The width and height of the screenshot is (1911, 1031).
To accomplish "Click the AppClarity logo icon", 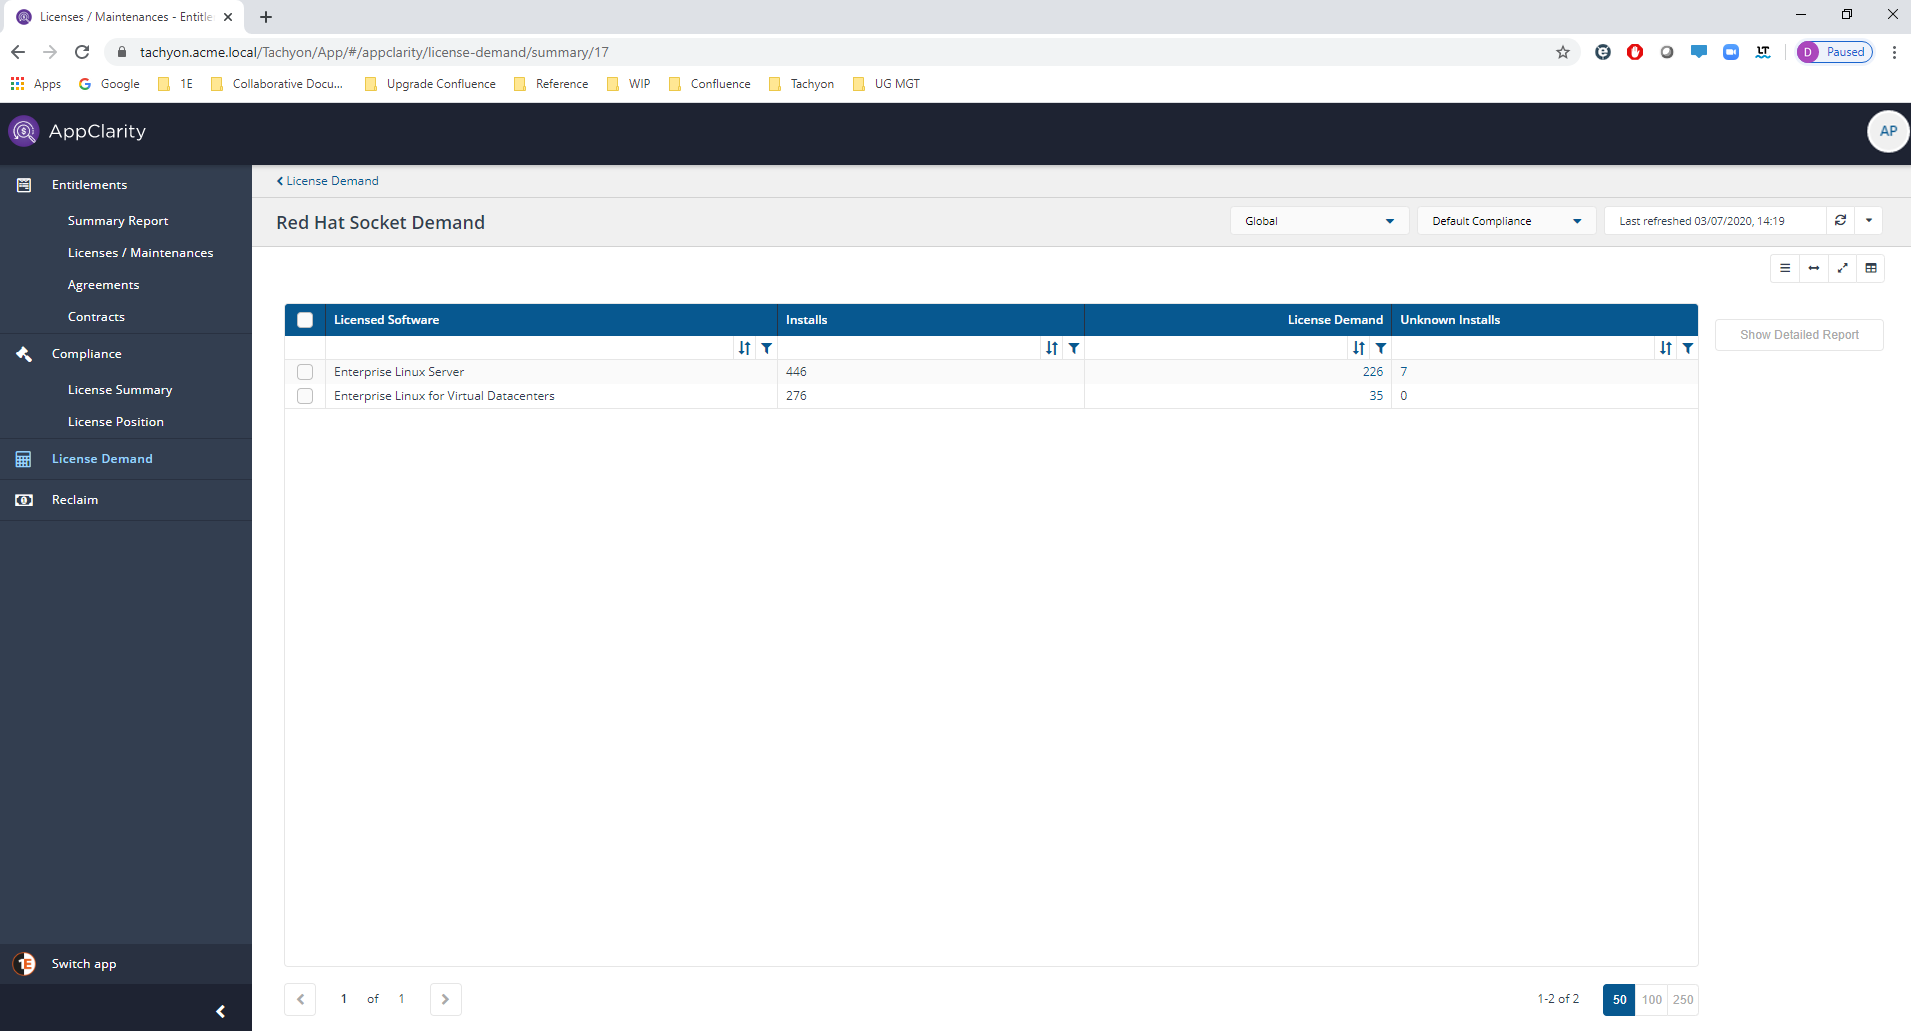I will 24,131.
